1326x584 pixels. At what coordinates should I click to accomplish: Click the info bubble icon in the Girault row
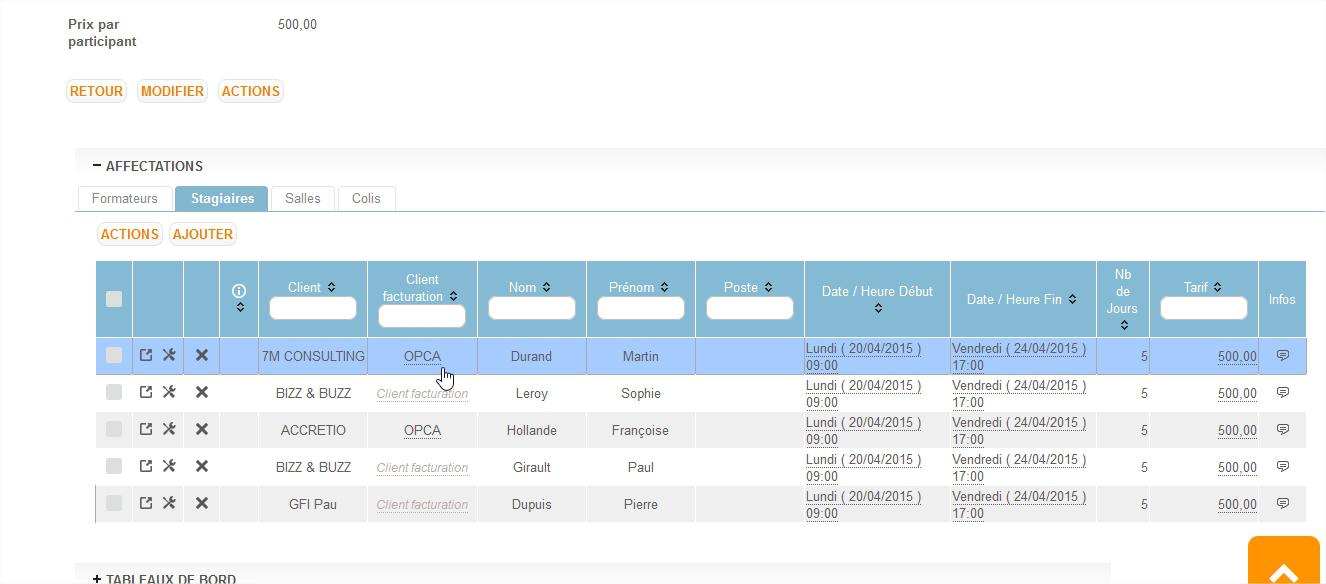(x=1282, y=466)
